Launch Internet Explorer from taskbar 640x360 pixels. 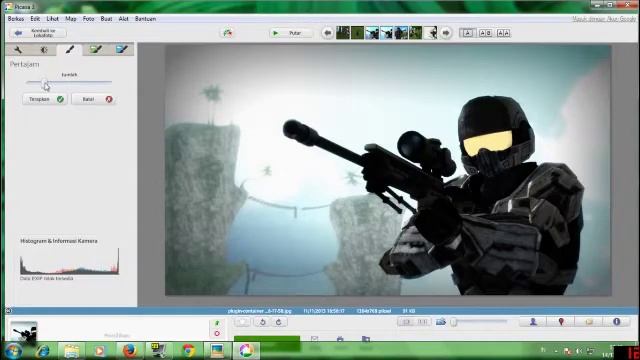click(x=42, y=351)
